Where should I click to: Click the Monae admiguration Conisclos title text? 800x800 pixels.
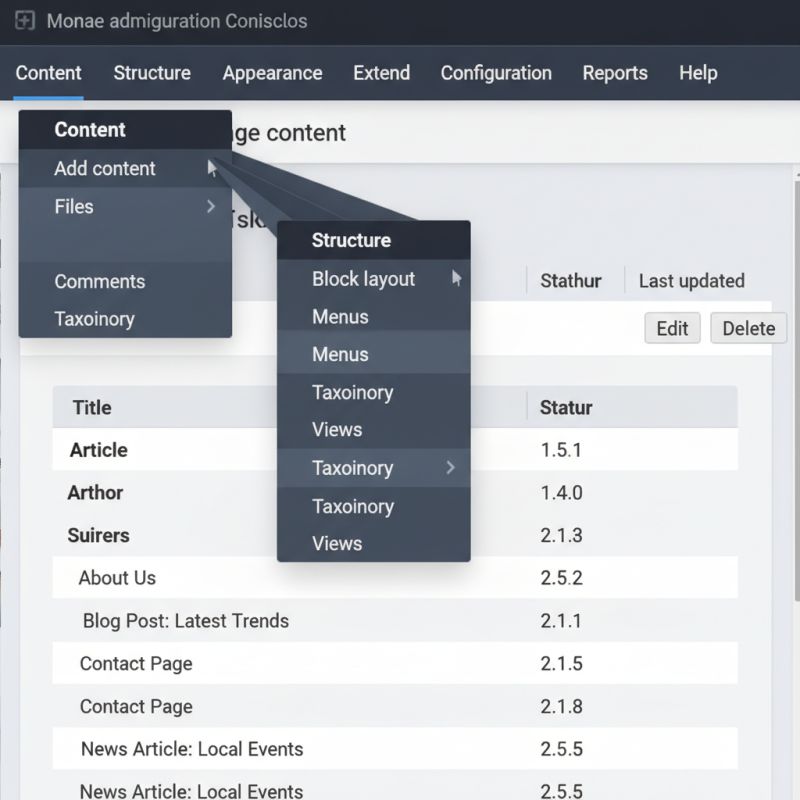[177, 21]
